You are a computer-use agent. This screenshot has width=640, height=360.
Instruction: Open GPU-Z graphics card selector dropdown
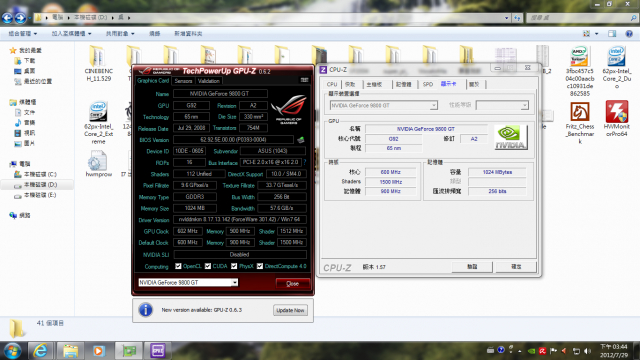click(x=235, y=282)
